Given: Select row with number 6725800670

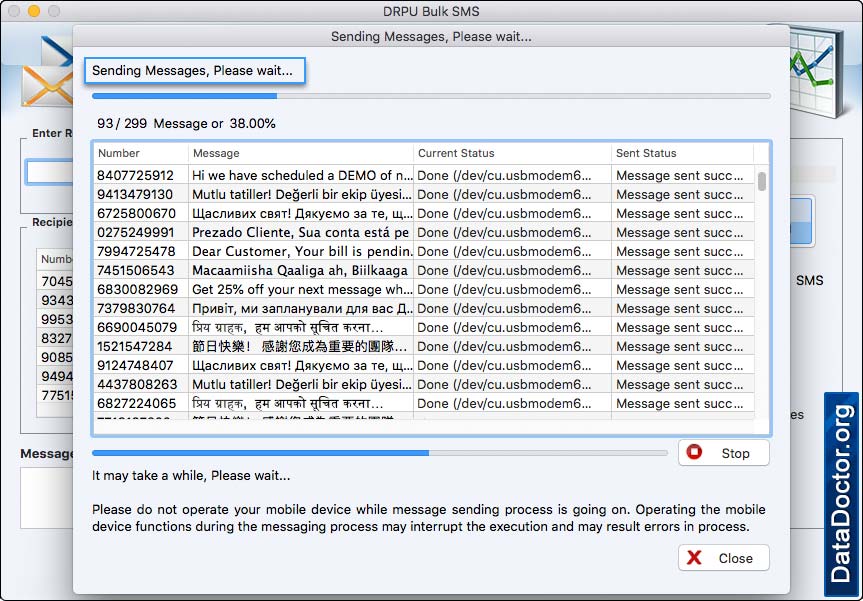Looking at the screenshot, I should (424, 214).
